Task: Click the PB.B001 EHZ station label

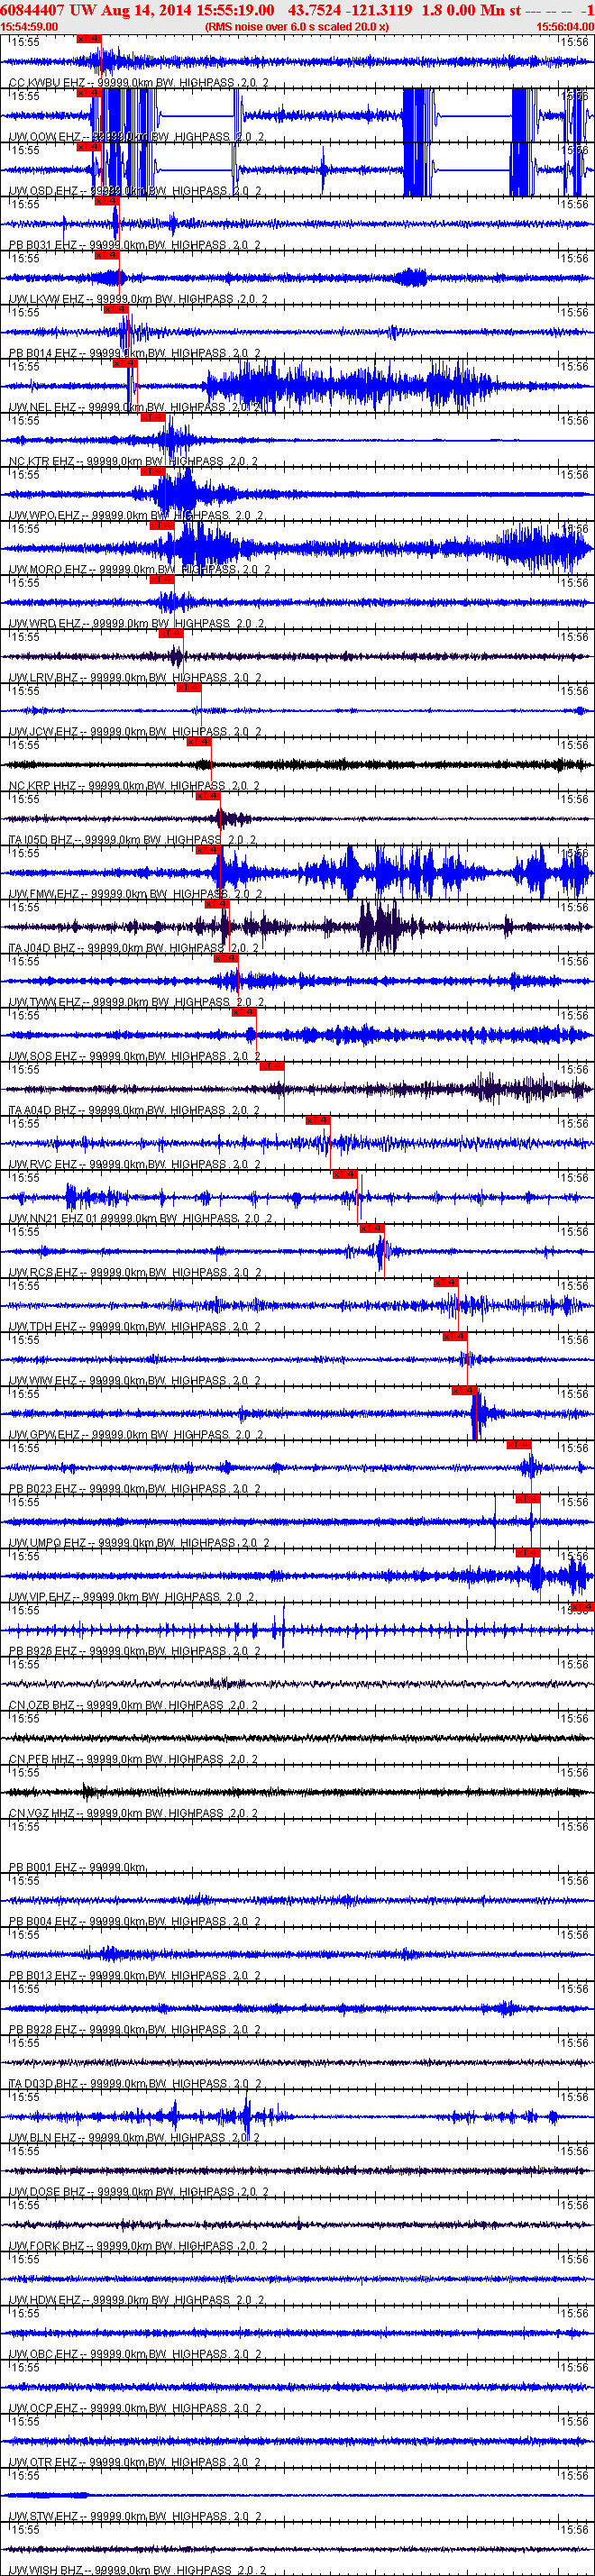Action: point(77,1867)
